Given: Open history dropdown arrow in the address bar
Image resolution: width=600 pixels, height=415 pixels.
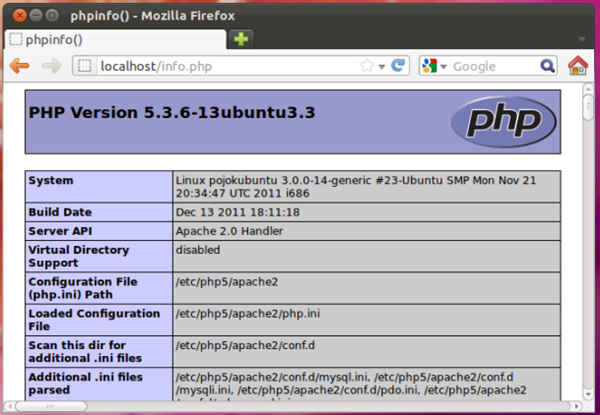Looking at the screenshot, I should [x=382, y=67].
